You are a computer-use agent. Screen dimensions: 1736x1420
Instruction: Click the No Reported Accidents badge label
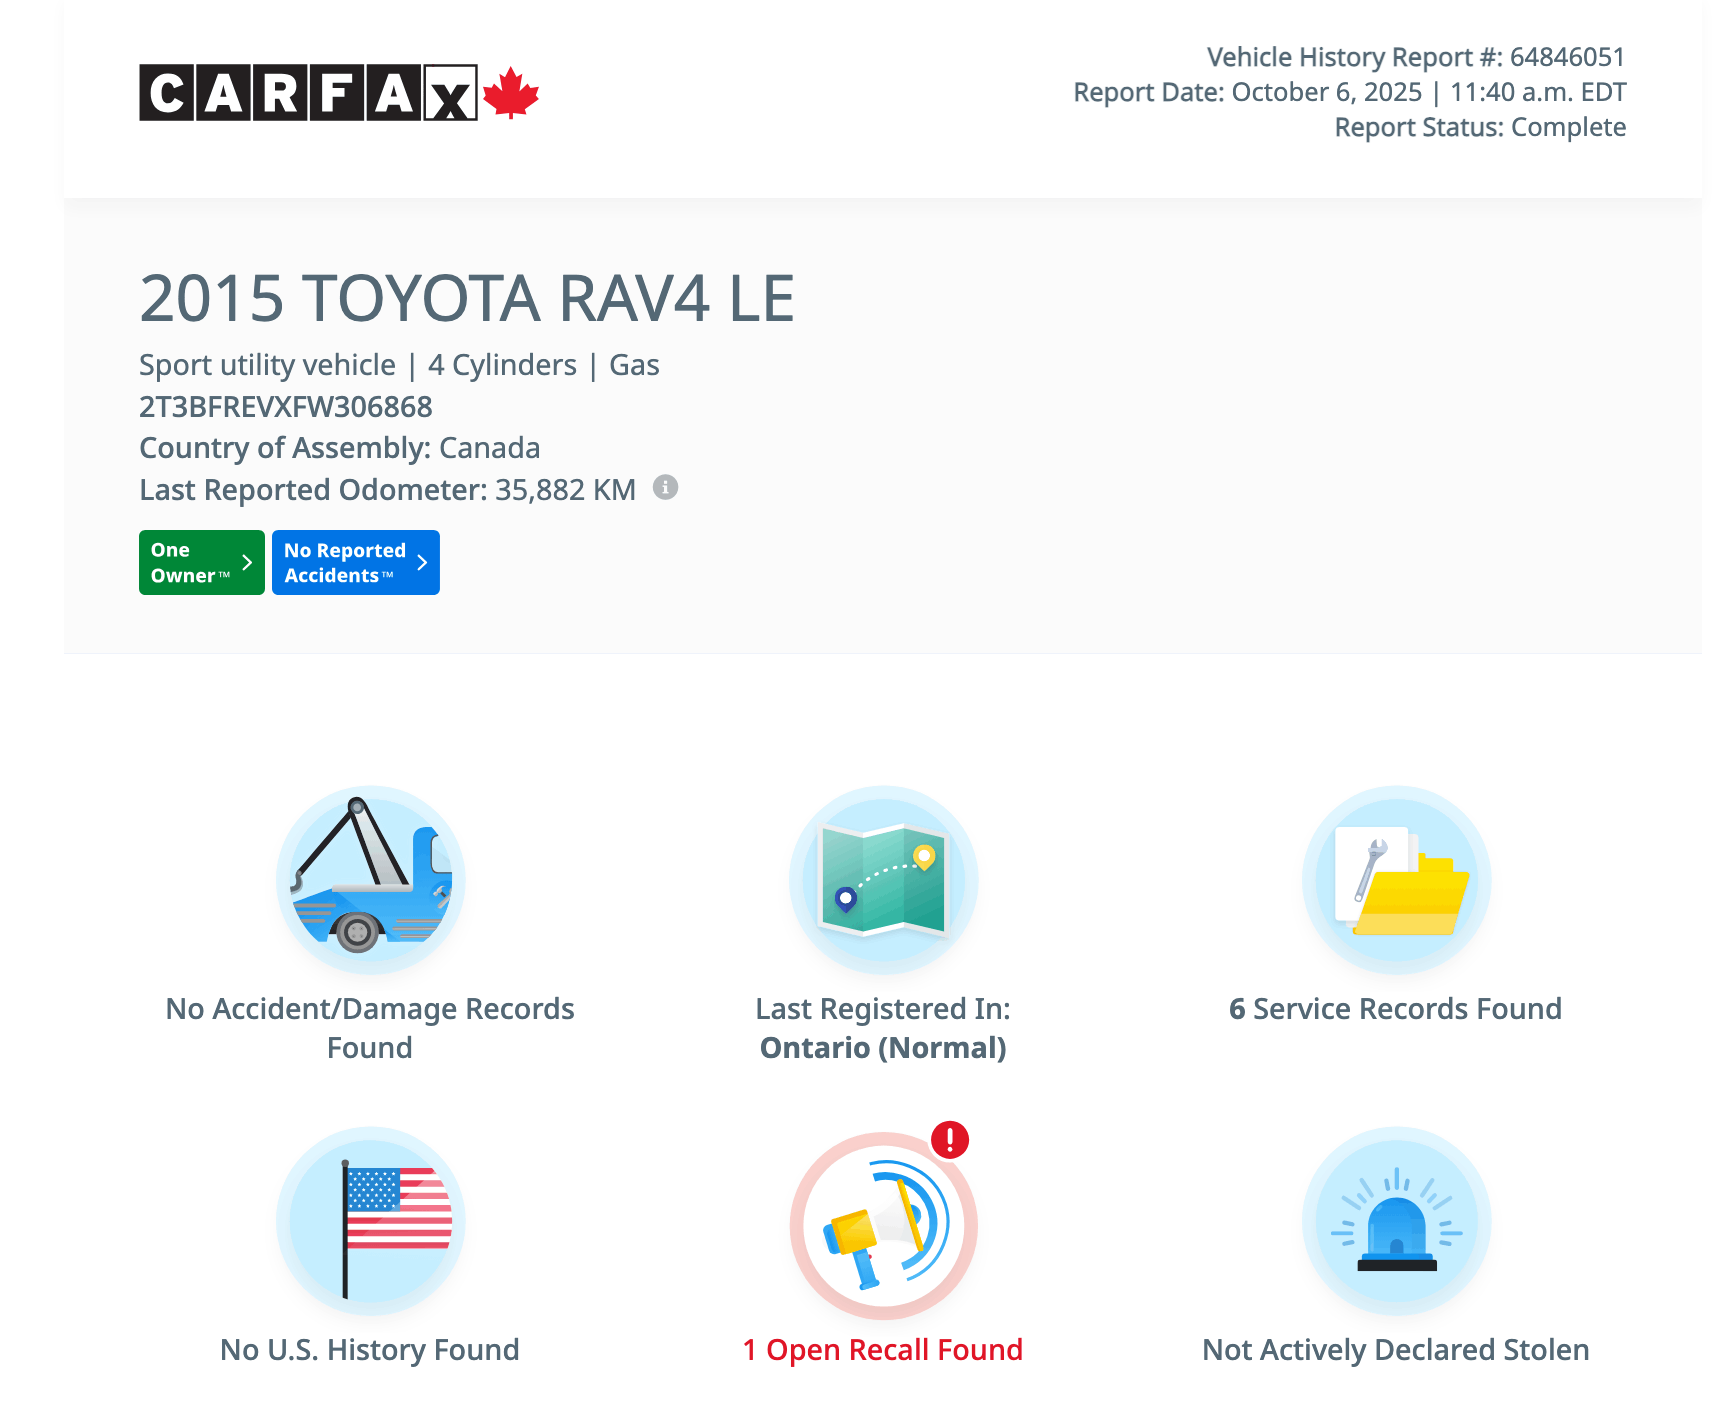pyautogui.click(x=344, y=563)
